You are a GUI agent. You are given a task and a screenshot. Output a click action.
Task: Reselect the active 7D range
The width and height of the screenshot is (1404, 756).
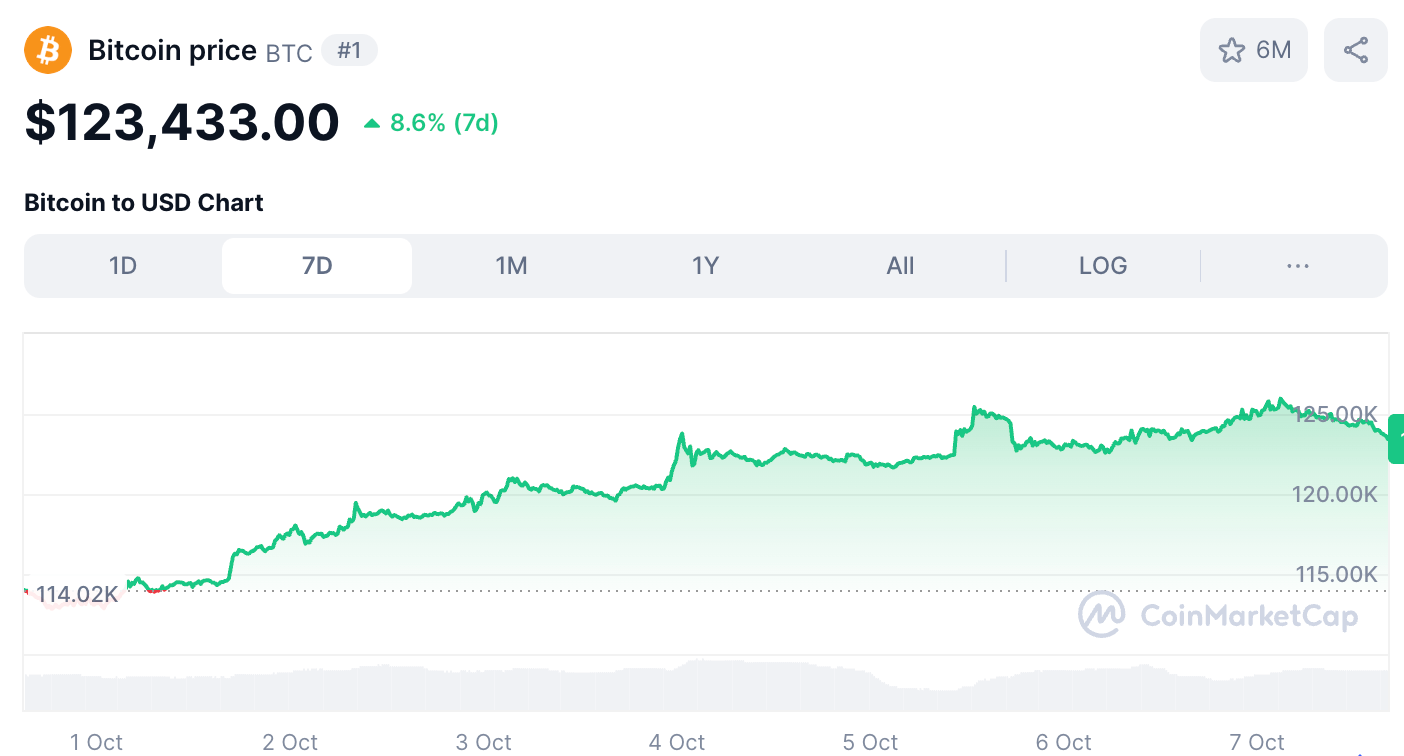[x=316, y=265]
